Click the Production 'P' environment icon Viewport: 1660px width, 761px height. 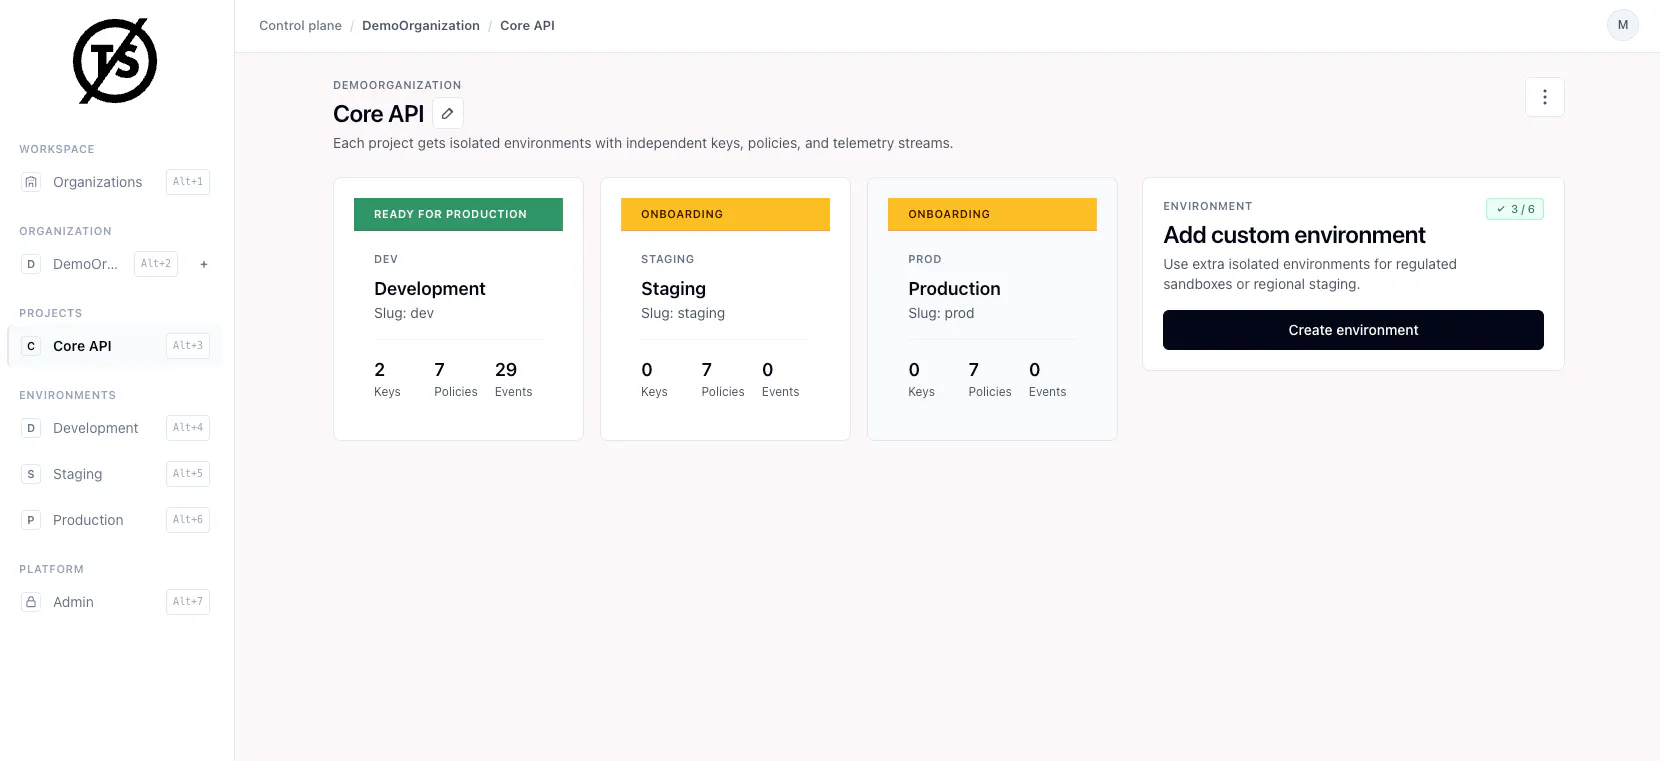tap(31, 520)
